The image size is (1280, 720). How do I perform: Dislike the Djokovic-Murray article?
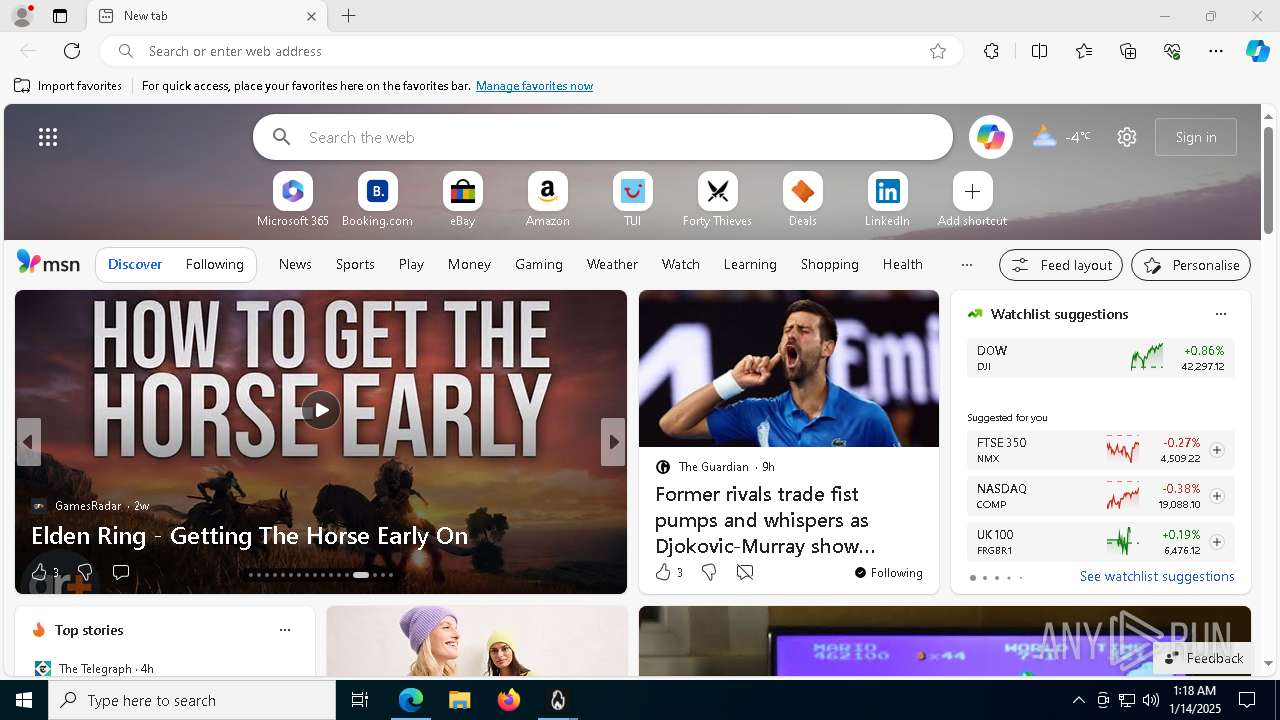tap(709, 572)
